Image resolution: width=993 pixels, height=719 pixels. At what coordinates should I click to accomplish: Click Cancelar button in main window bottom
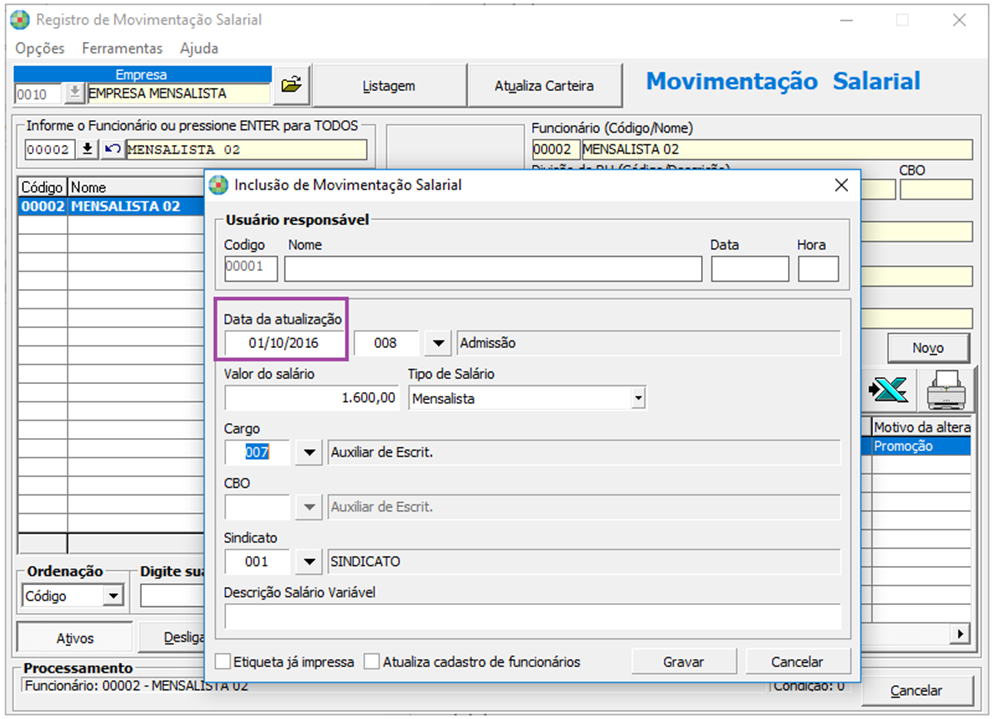tap(916, 690)
